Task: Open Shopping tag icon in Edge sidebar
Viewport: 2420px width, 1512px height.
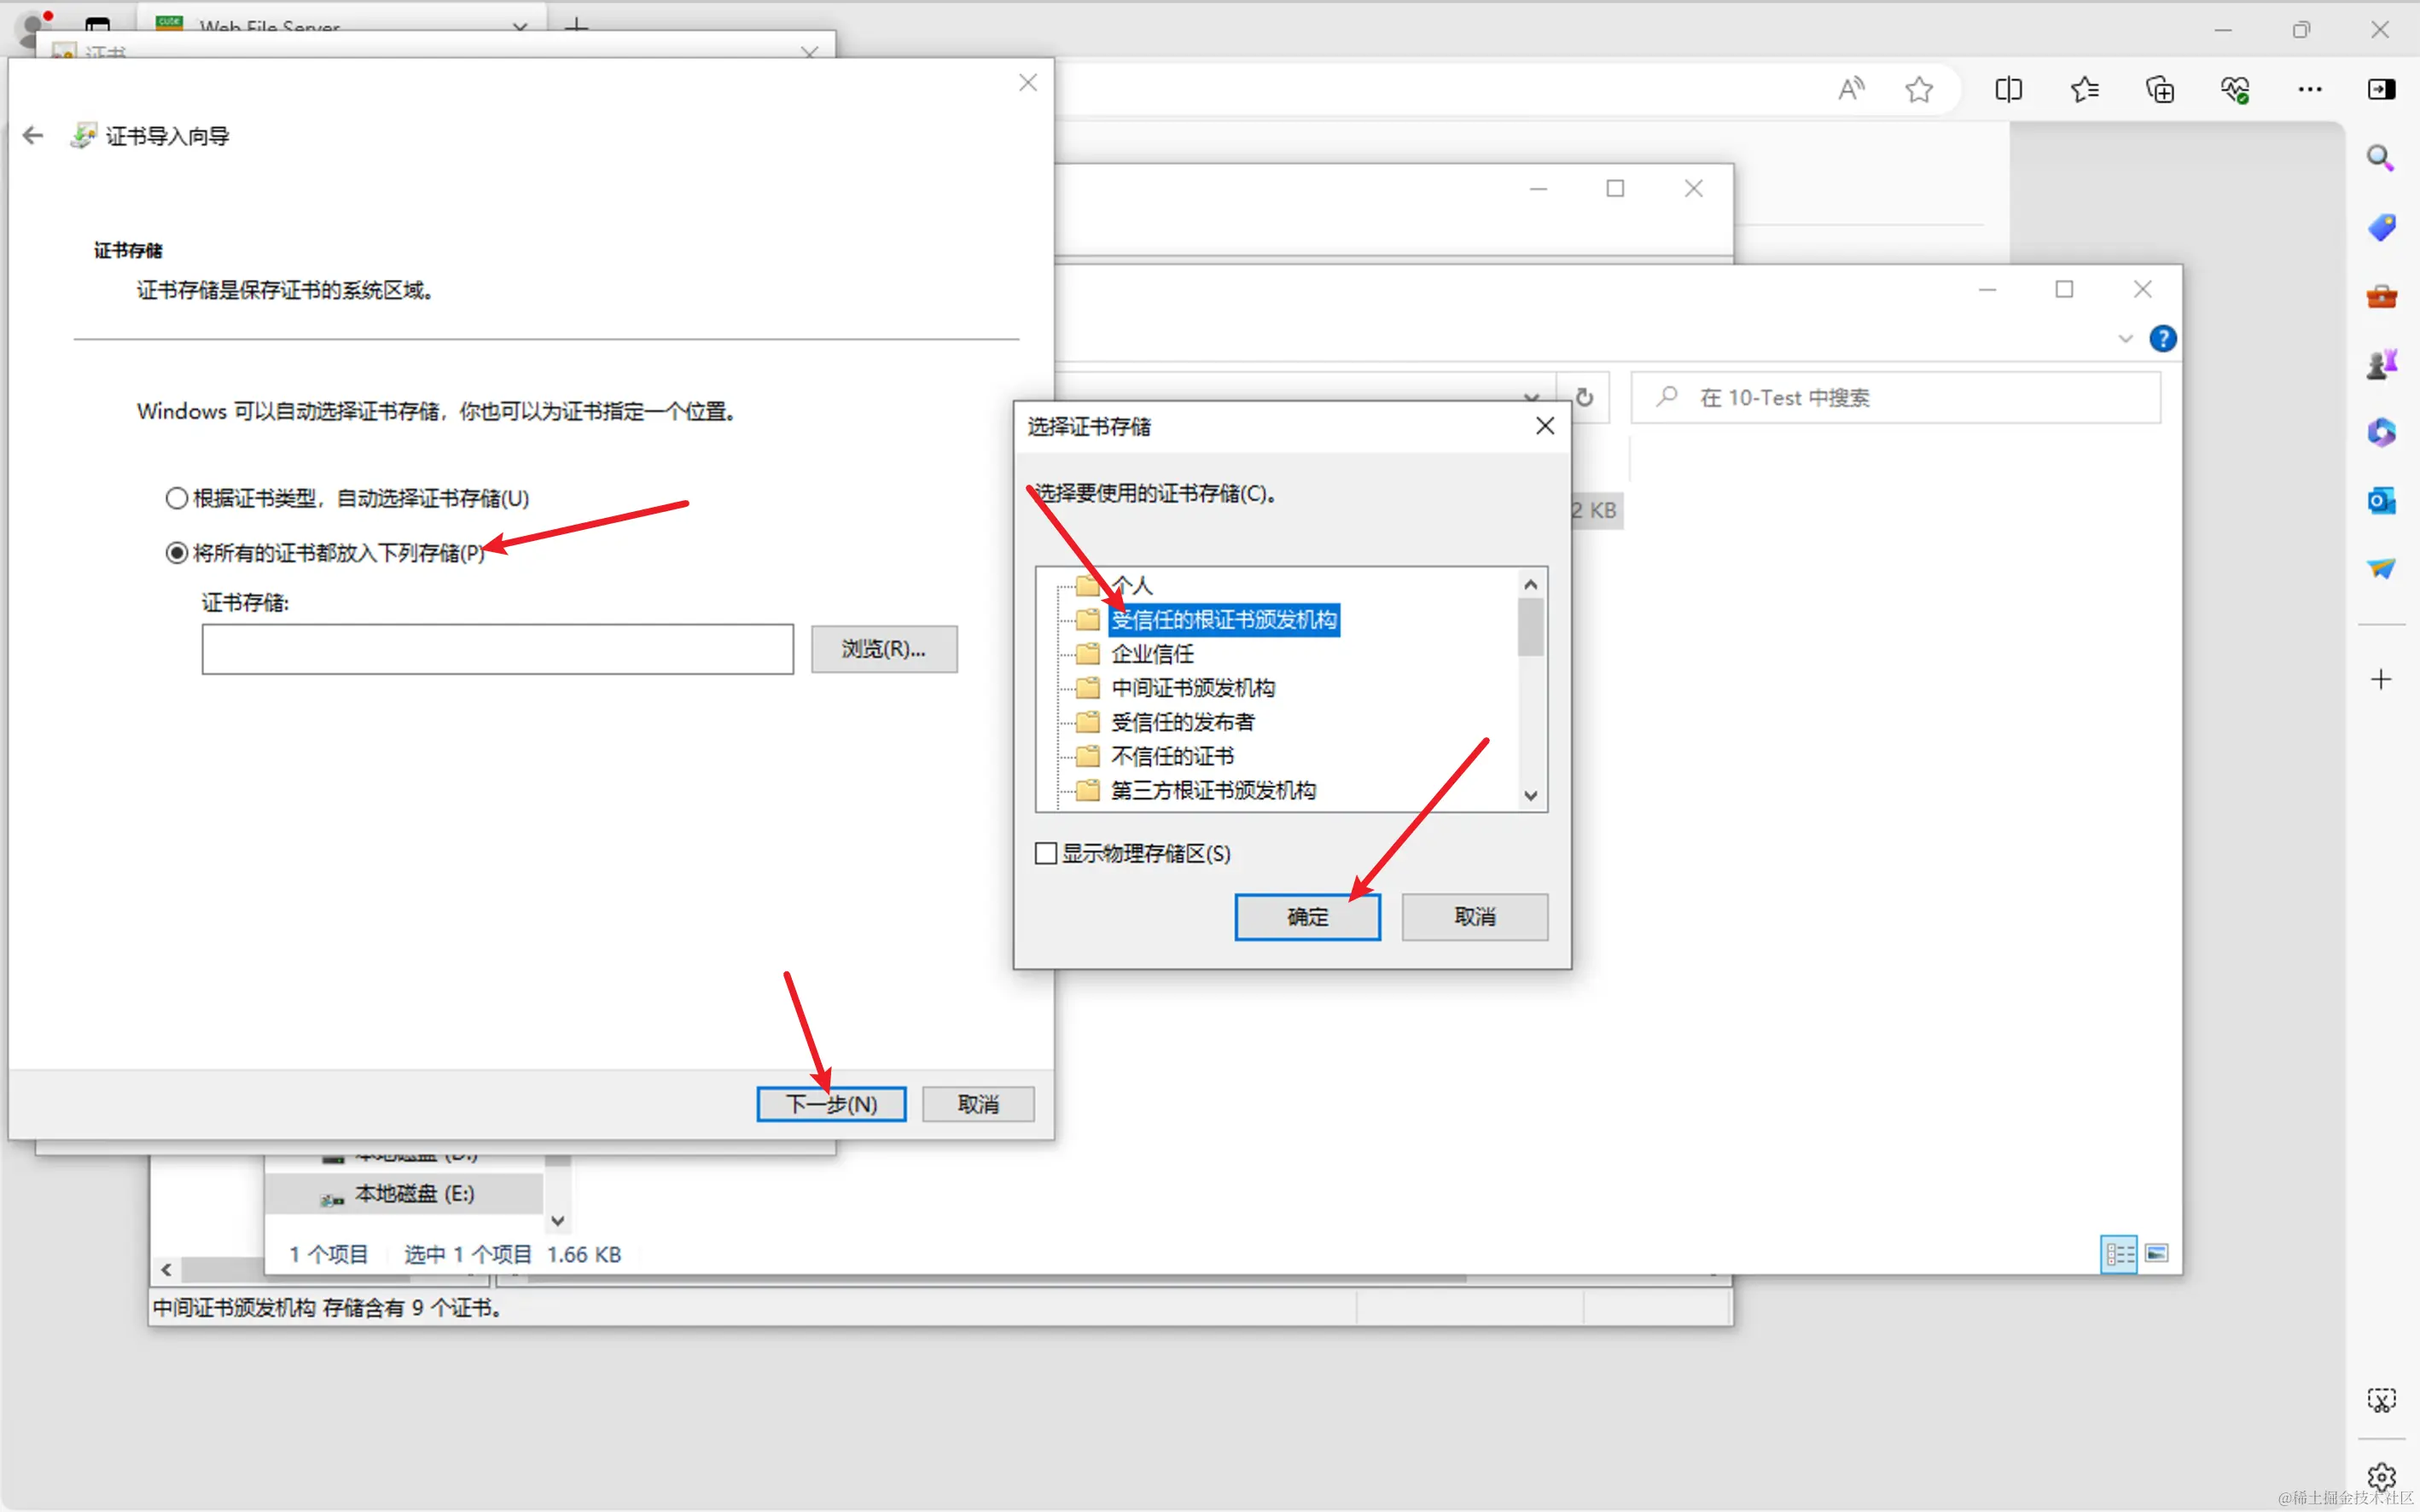Action: (x=2381, y=227)
